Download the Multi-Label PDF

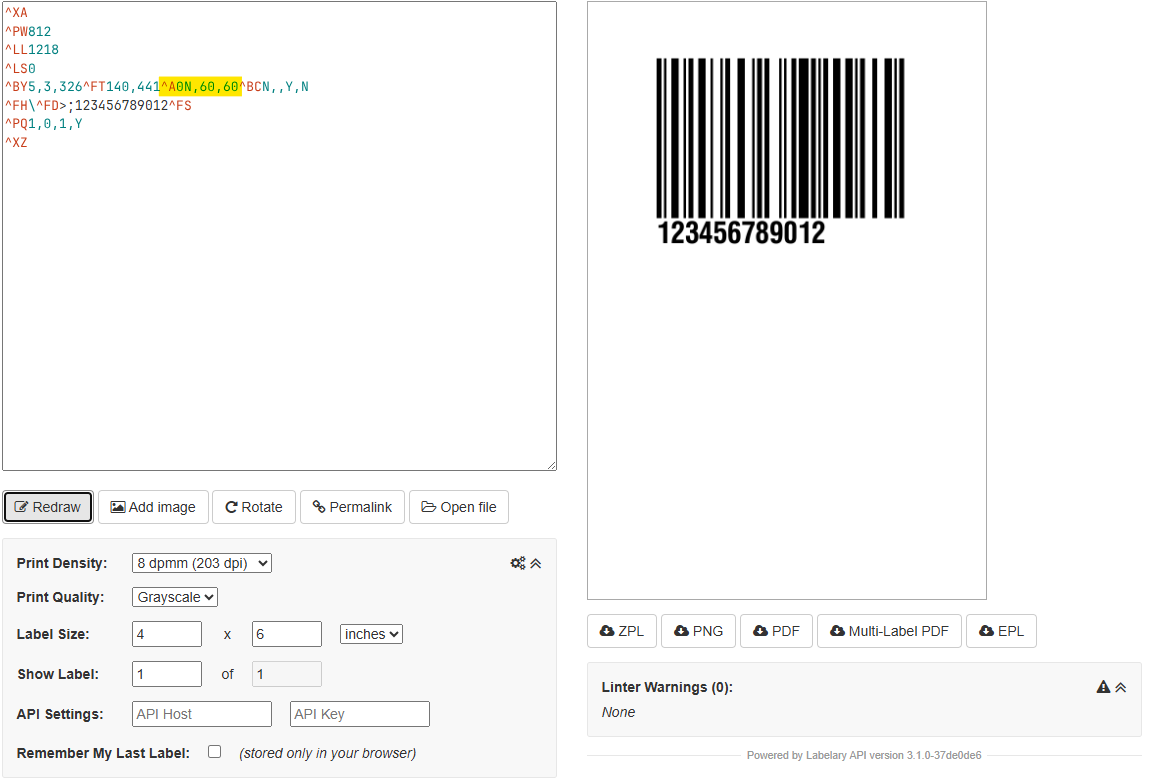(x=889, y=631)
